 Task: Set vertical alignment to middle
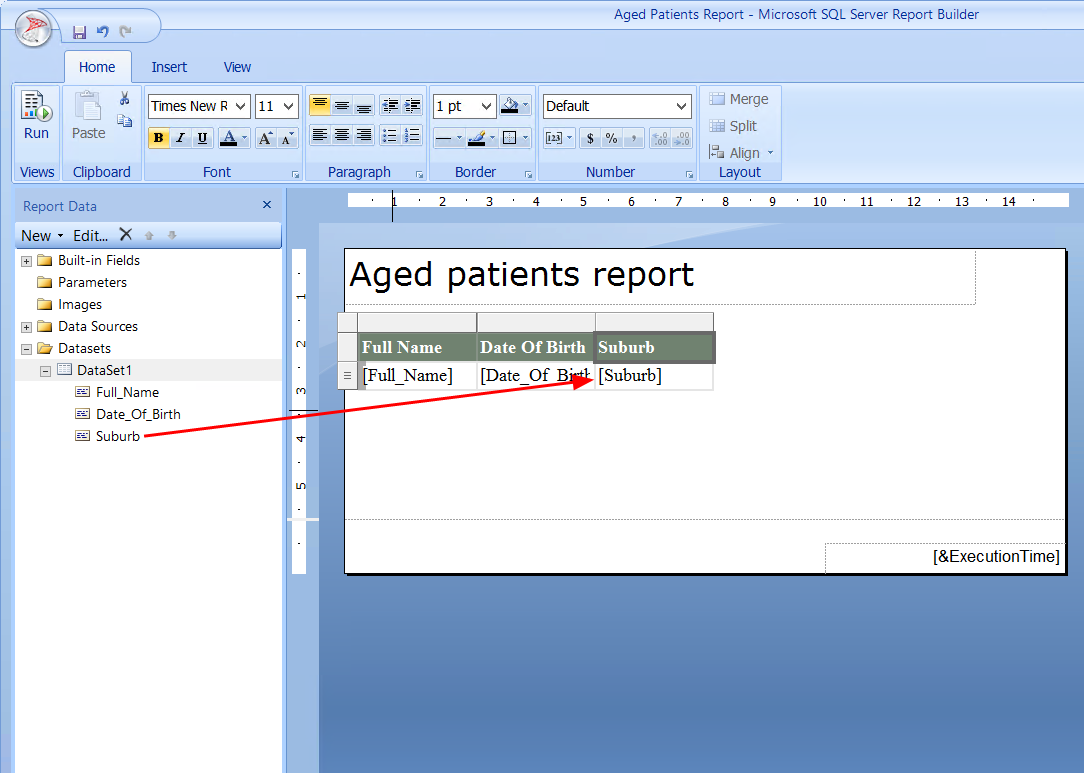pyautogui.click(x=342, y=106)
